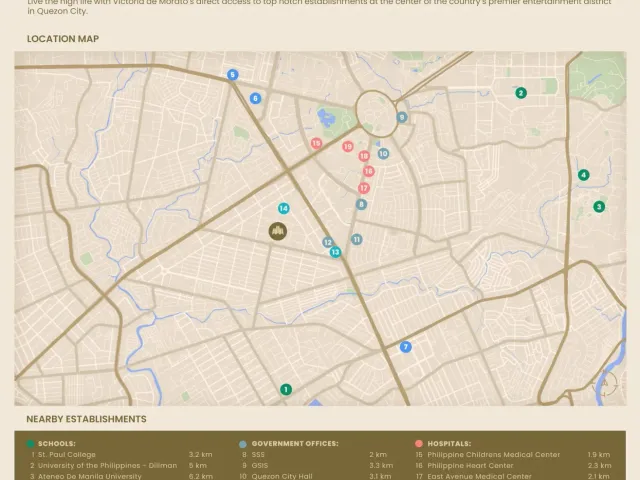Click the brown building property marker
The height and width of the screenshot is (480, 640).
(x=278, y=231)
